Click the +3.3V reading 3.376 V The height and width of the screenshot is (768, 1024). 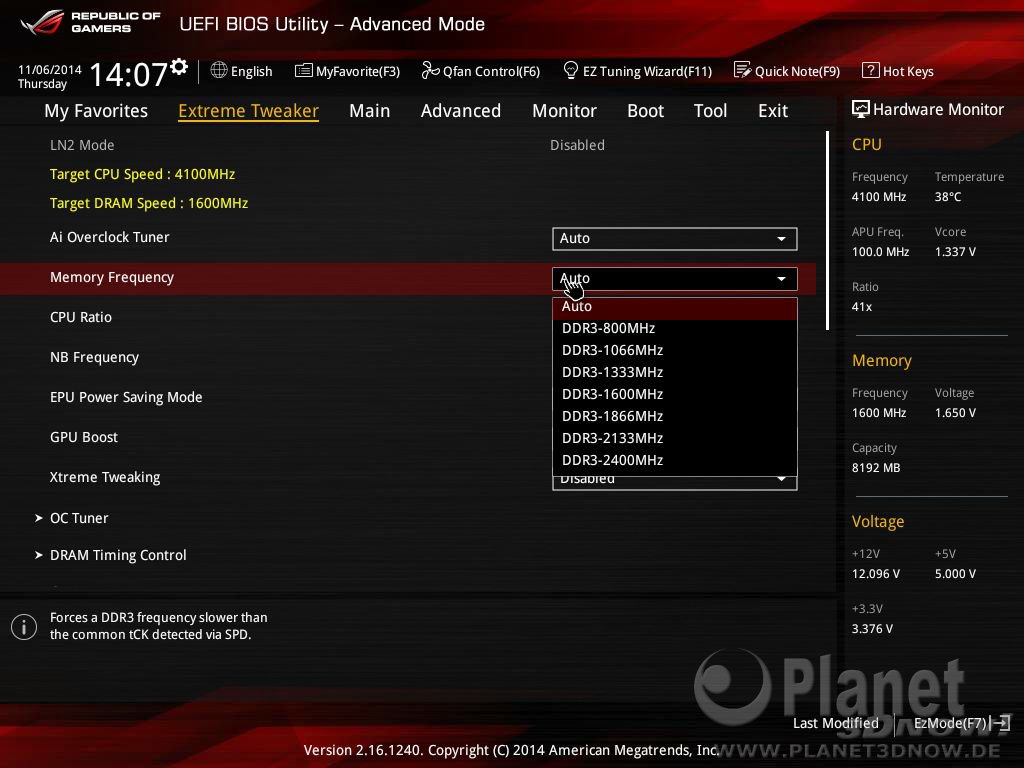coord(872,628)
